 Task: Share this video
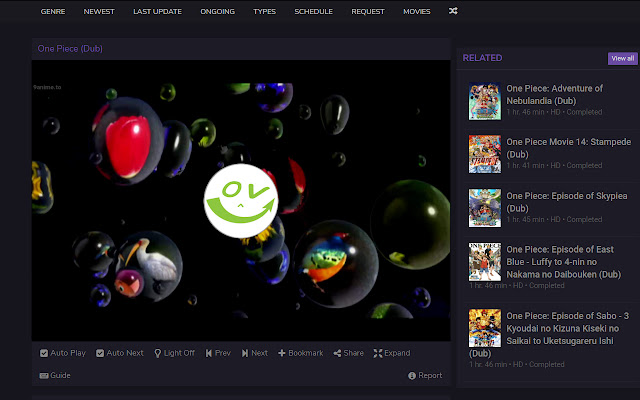point(348,353)
